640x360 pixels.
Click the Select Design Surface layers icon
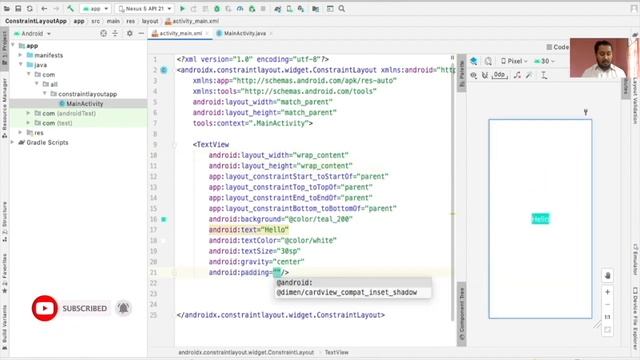(474, 61)
